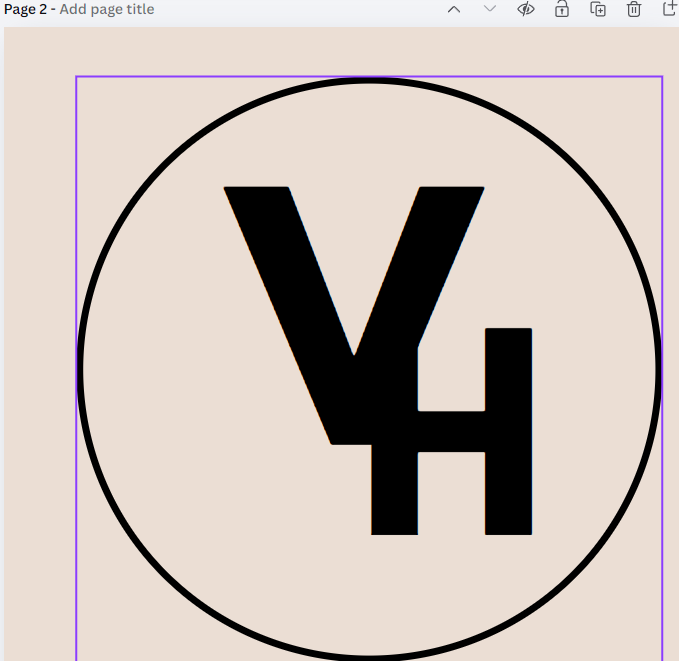The height and width of the screenshot is (661, 679).
Task: Duplicate the page
Action: tap(598, 9)
